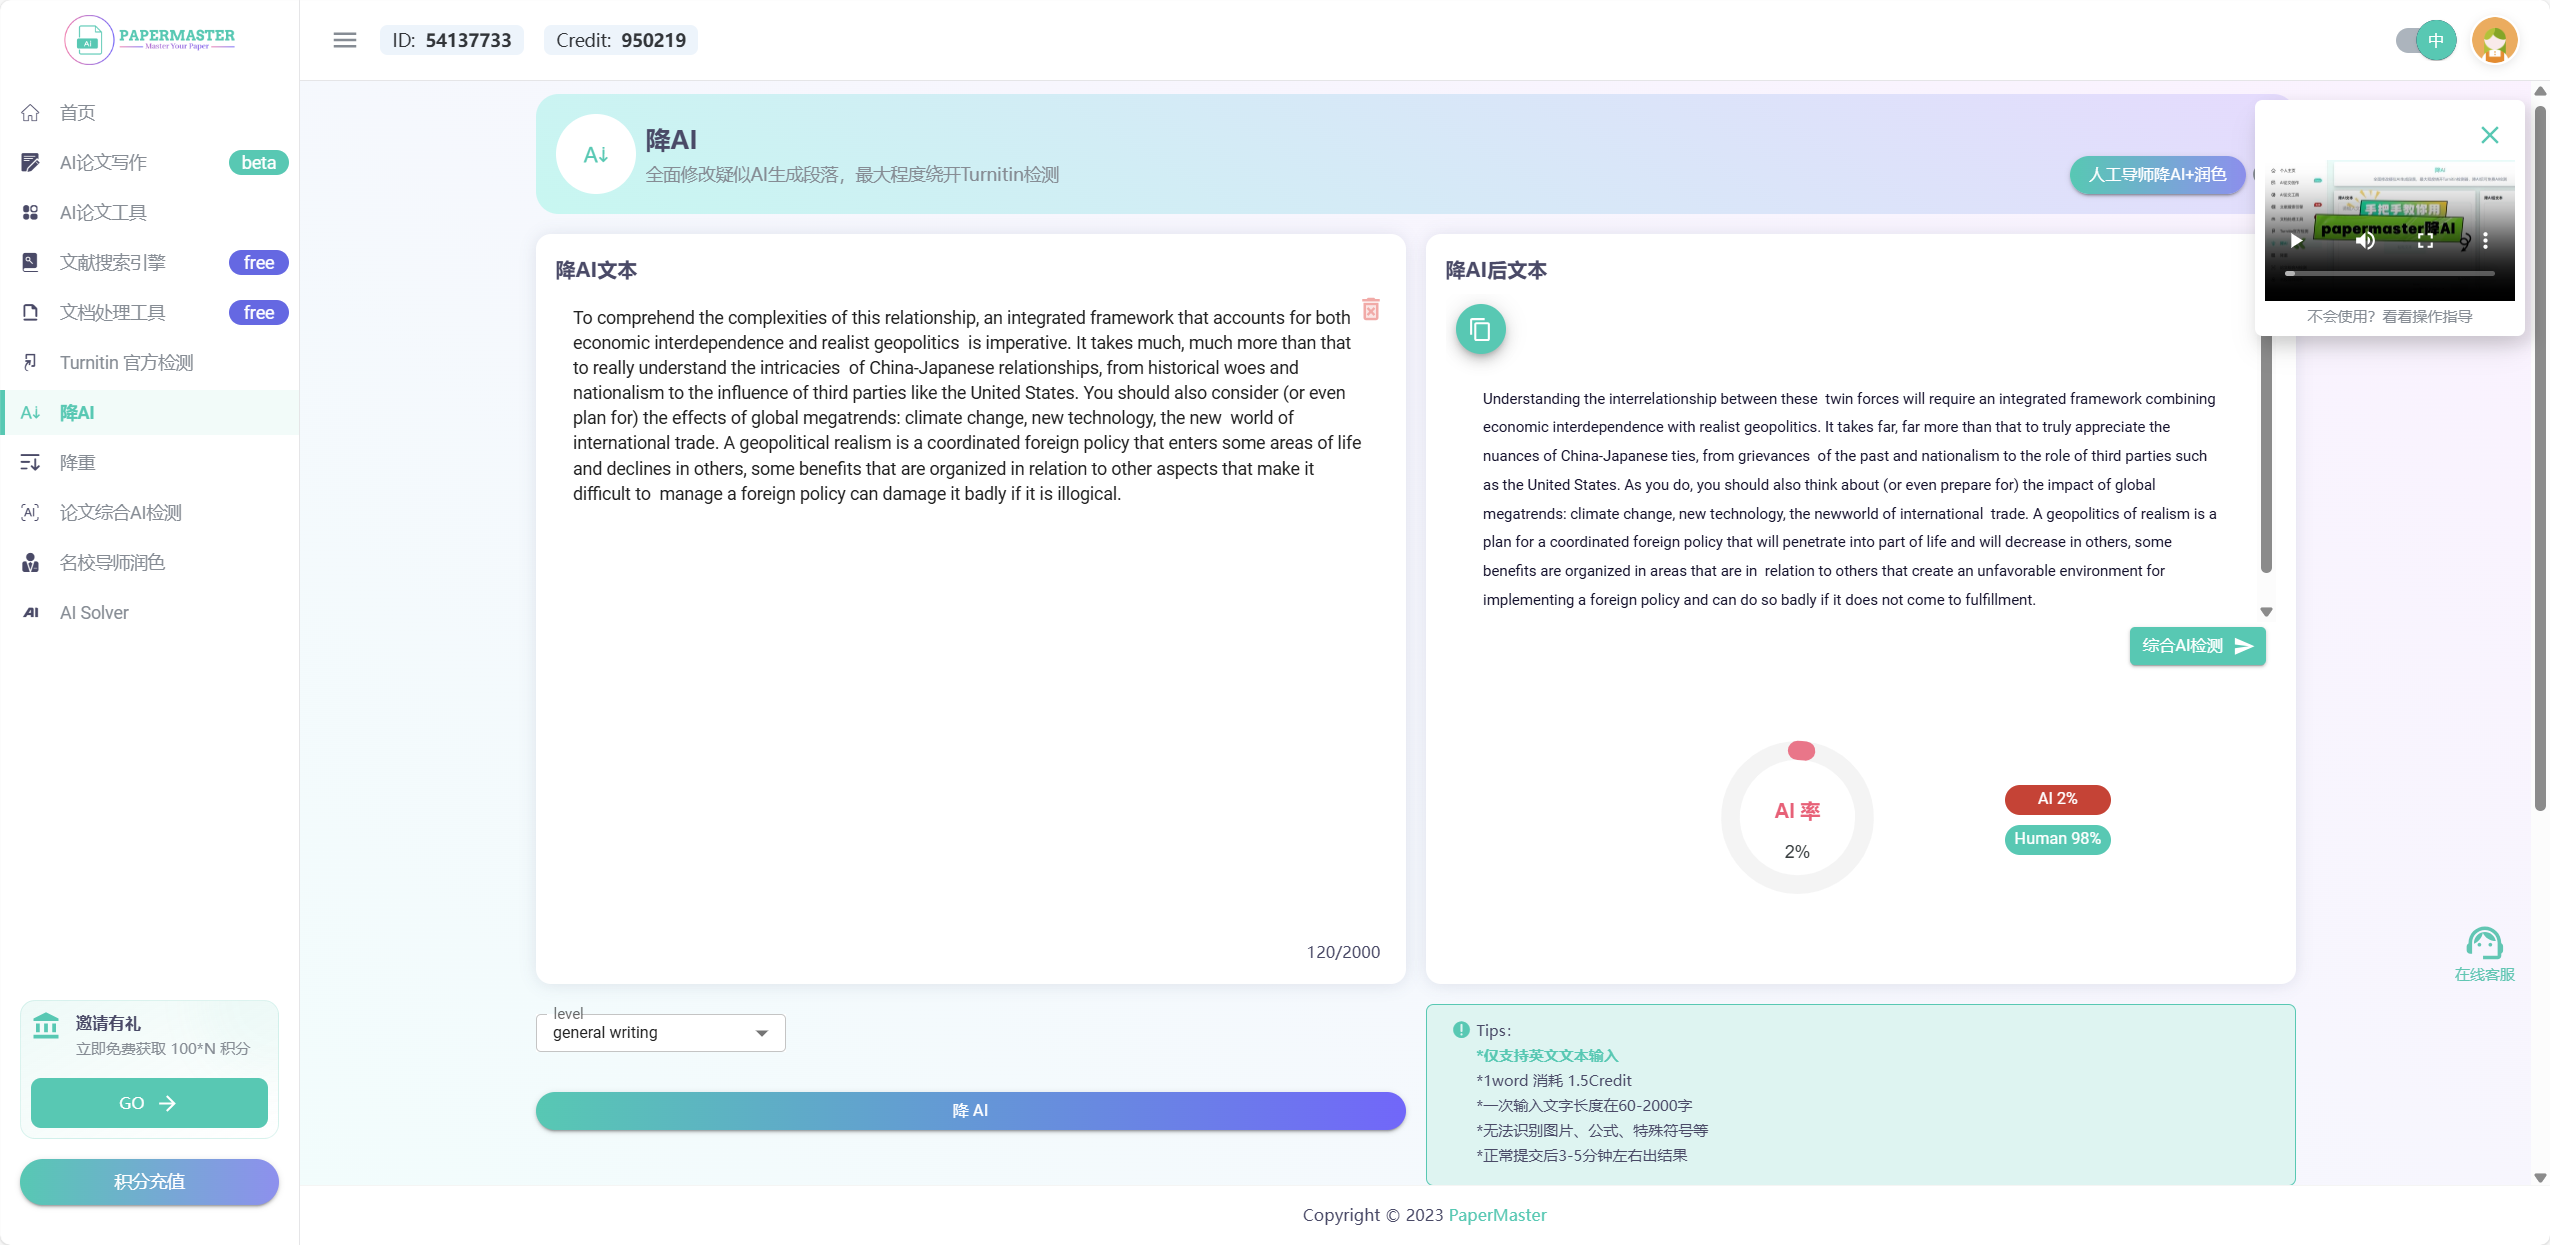Expand result text with the down arrow

coord(2265,611)
